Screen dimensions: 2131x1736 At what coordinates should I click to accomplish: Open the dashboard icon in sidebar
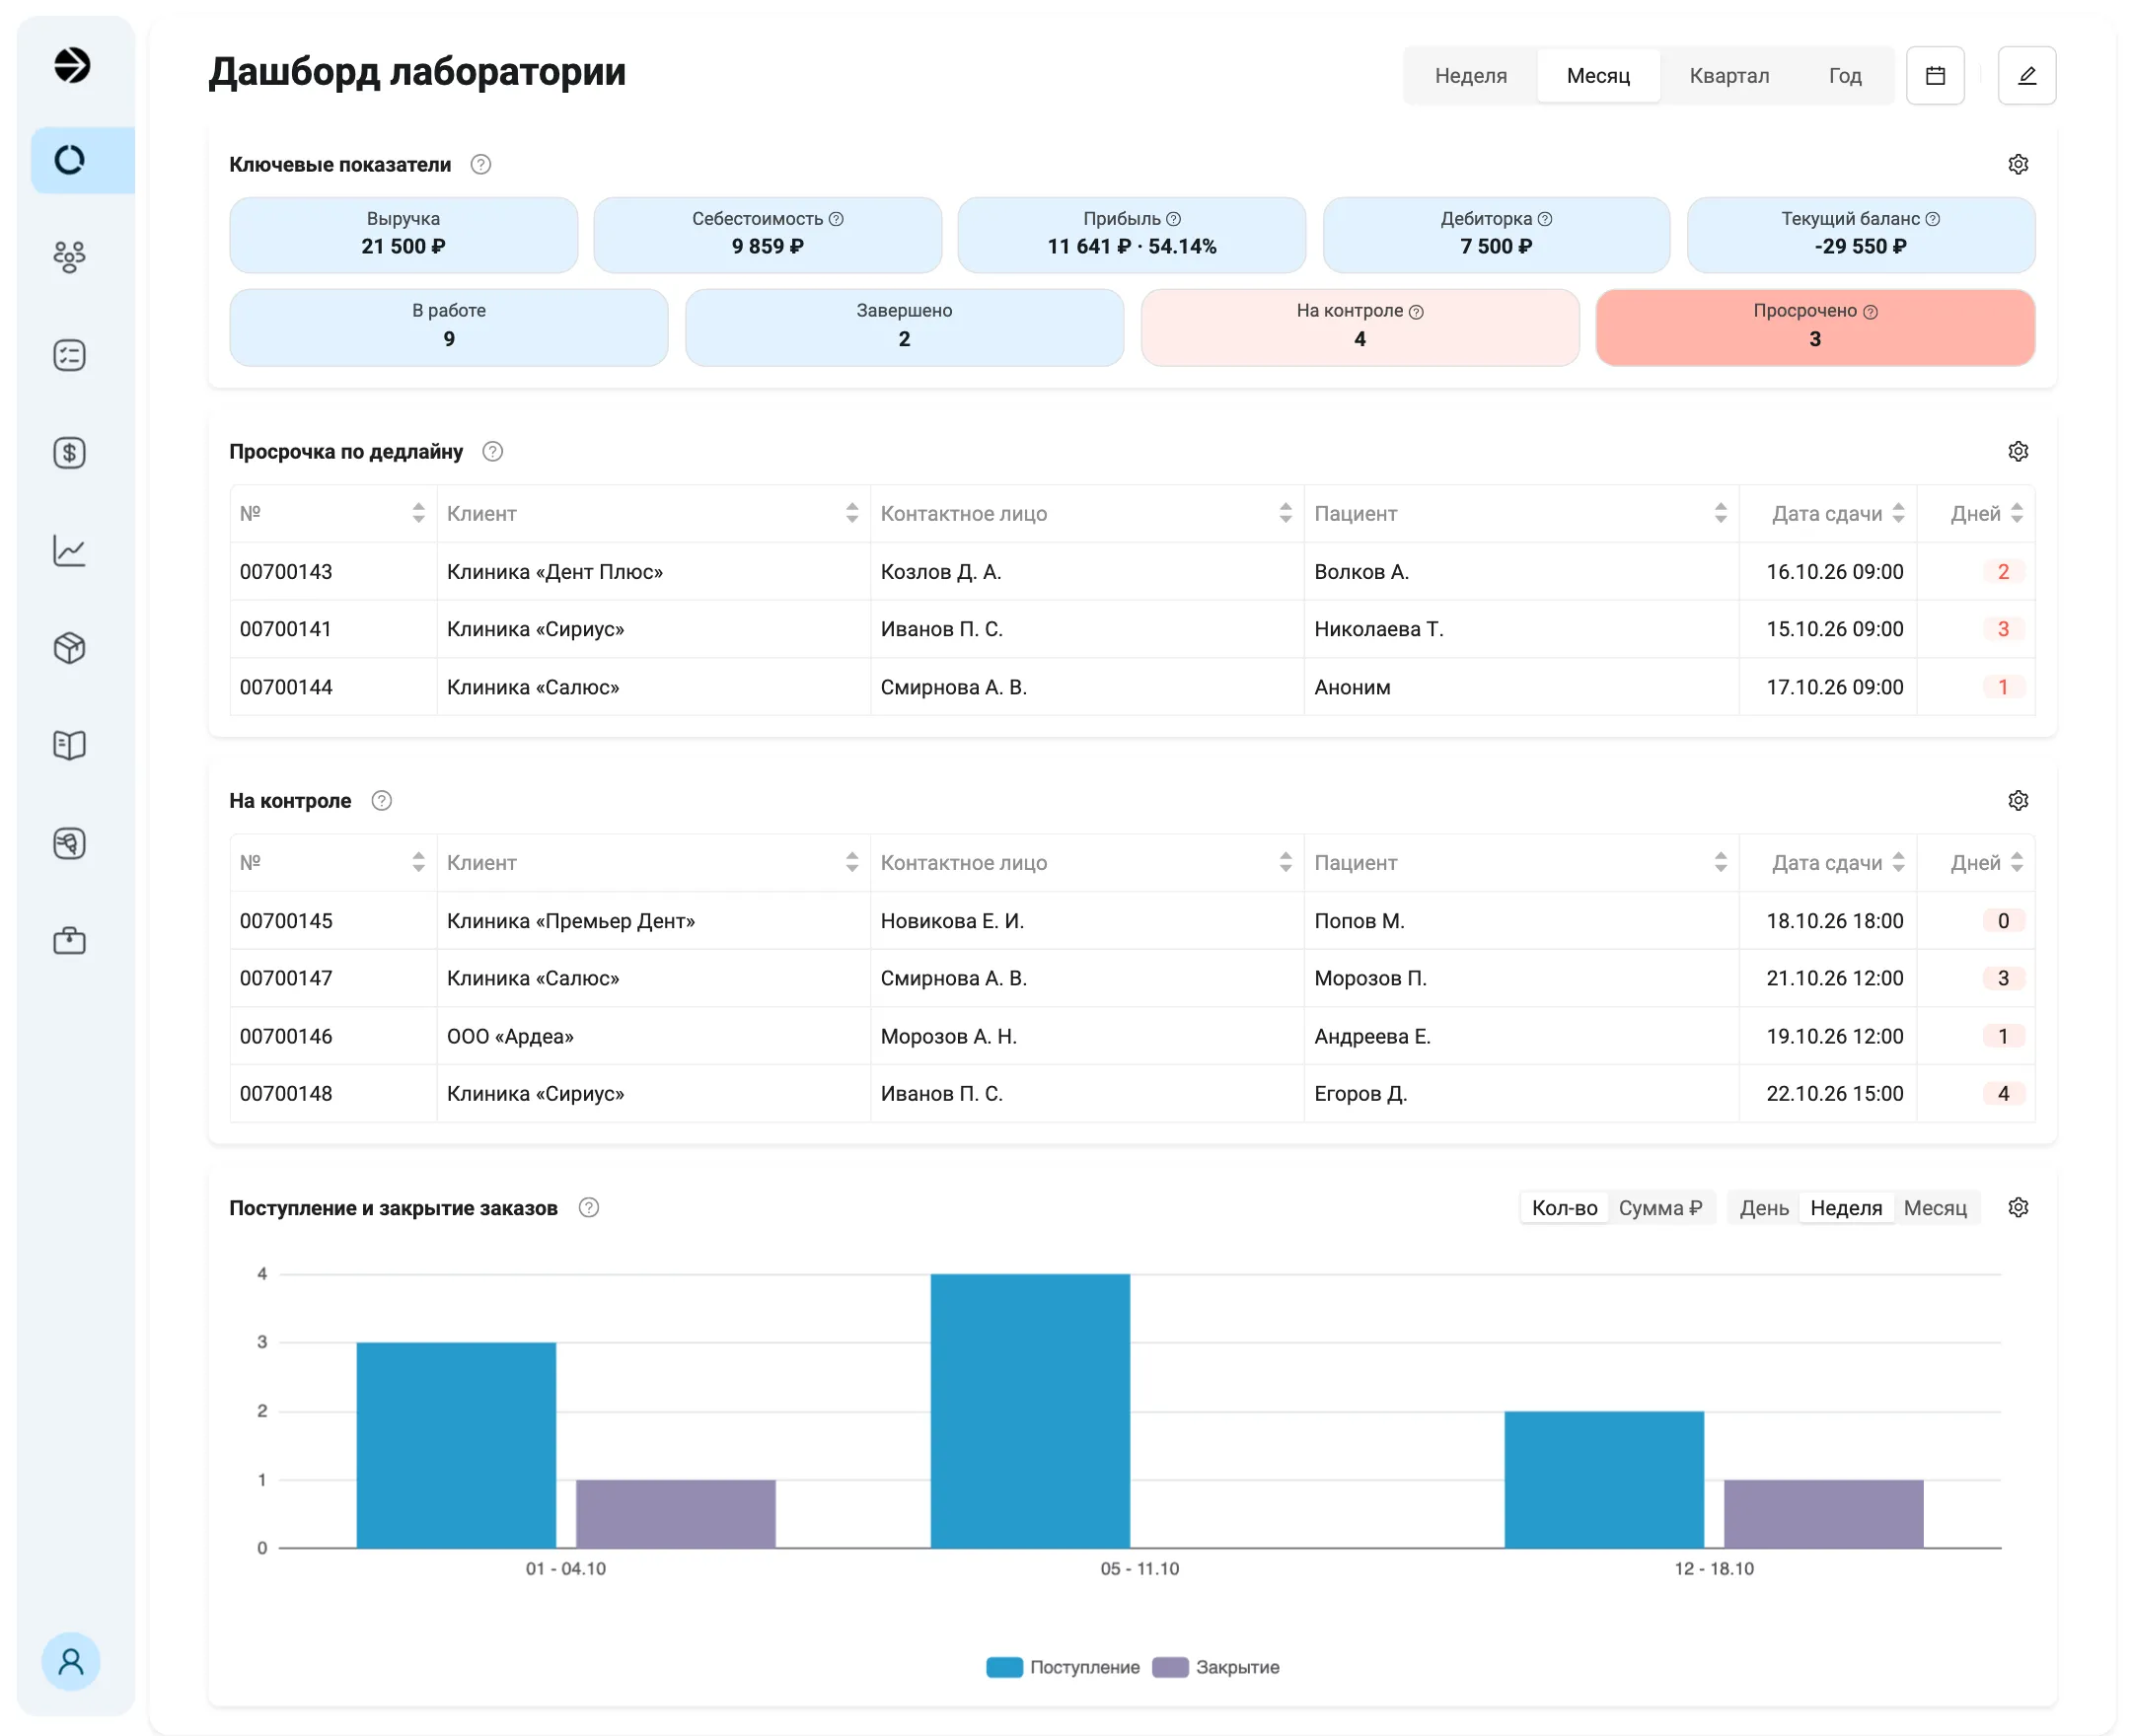[x=70, y=160]
